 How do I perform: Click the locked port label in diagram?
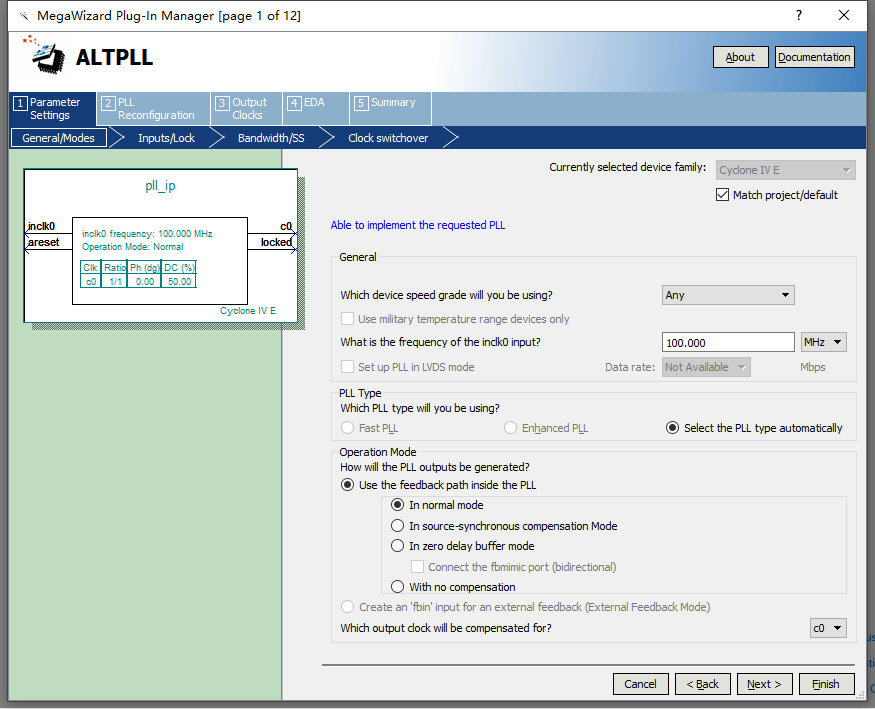276,242
